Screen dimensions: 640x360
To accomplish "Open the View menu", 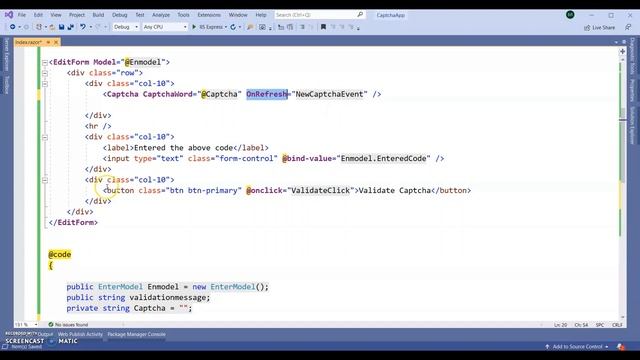I will point(56,15).
